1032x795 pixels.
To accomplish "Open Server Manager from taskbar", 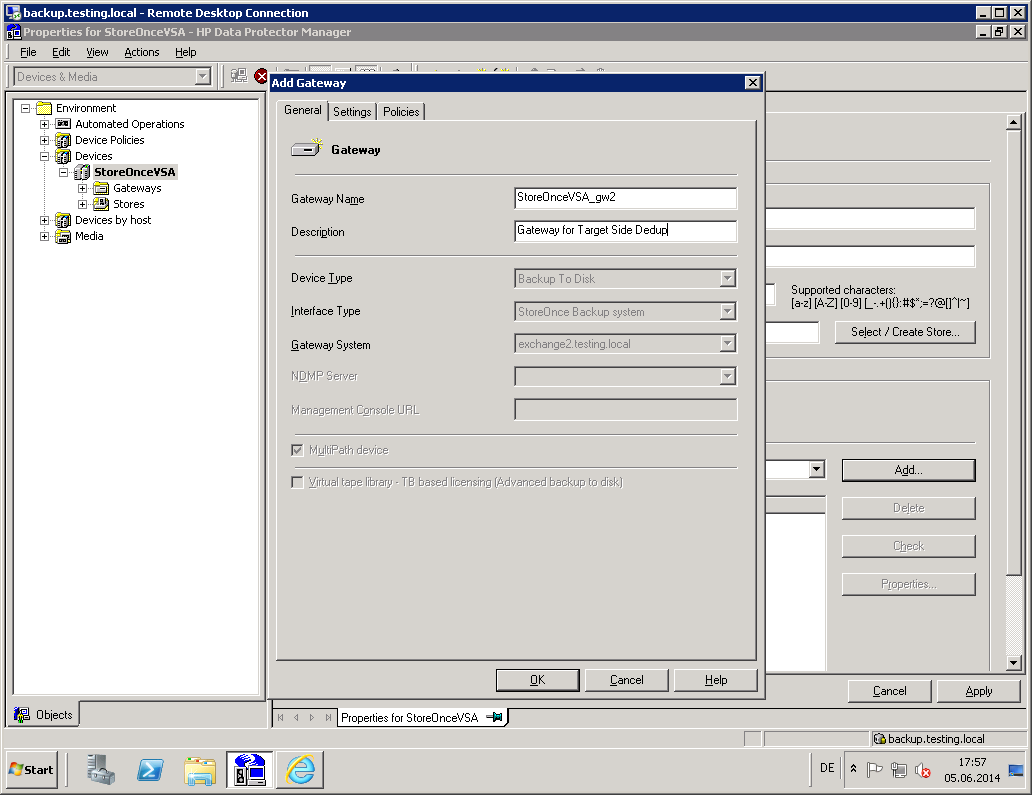I will pos(101,769).
